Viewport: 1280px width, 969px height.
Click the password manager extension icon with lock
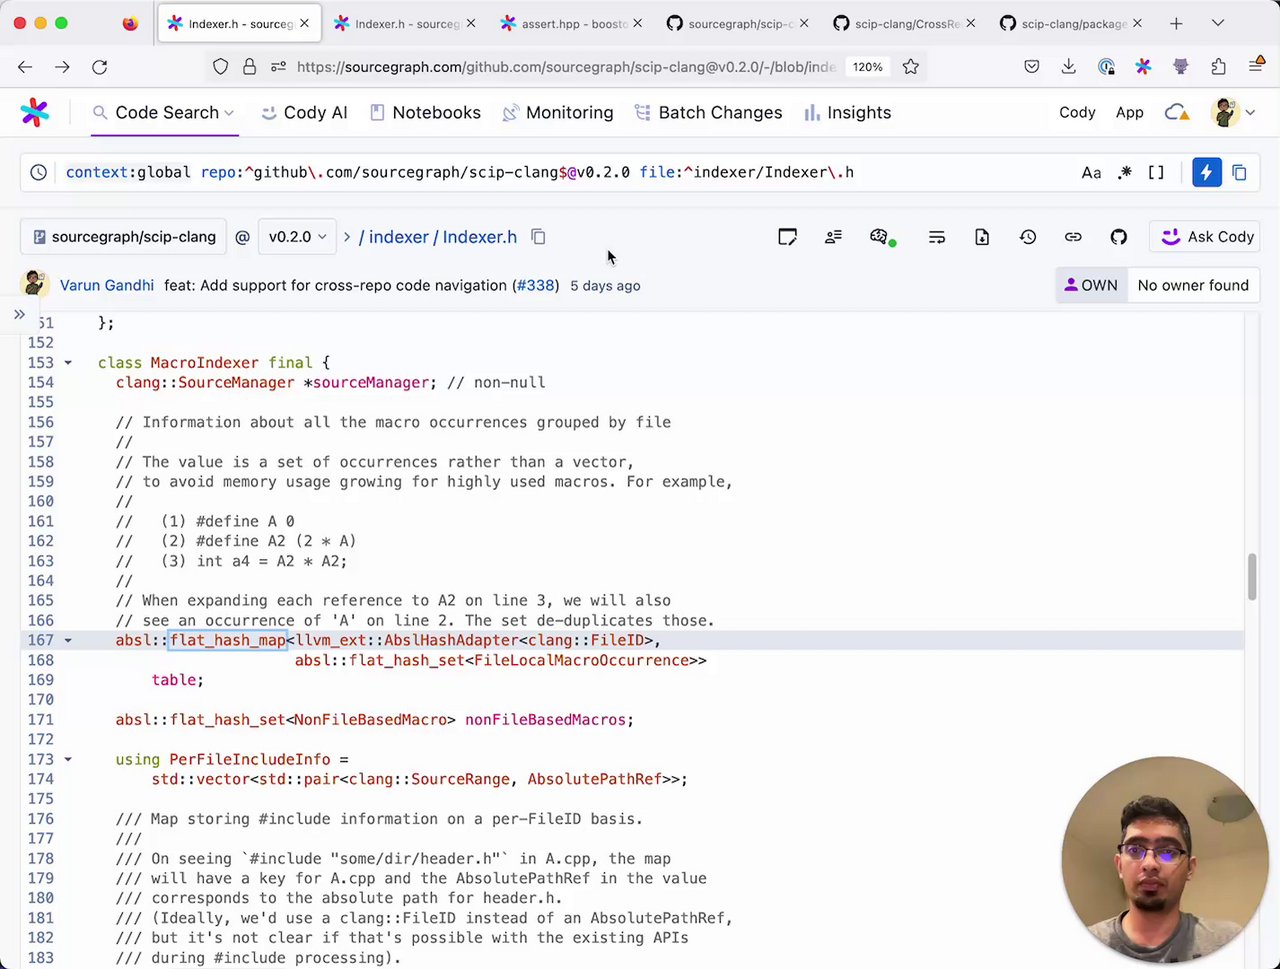(x=1106, y=67)
